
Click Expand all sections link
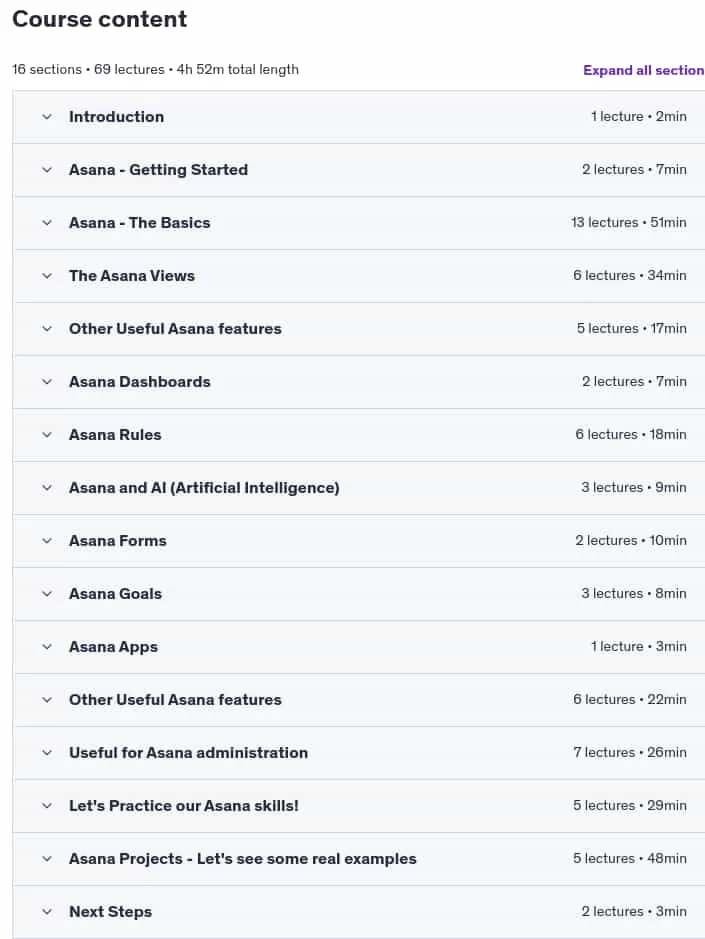(x=644, y=70)
